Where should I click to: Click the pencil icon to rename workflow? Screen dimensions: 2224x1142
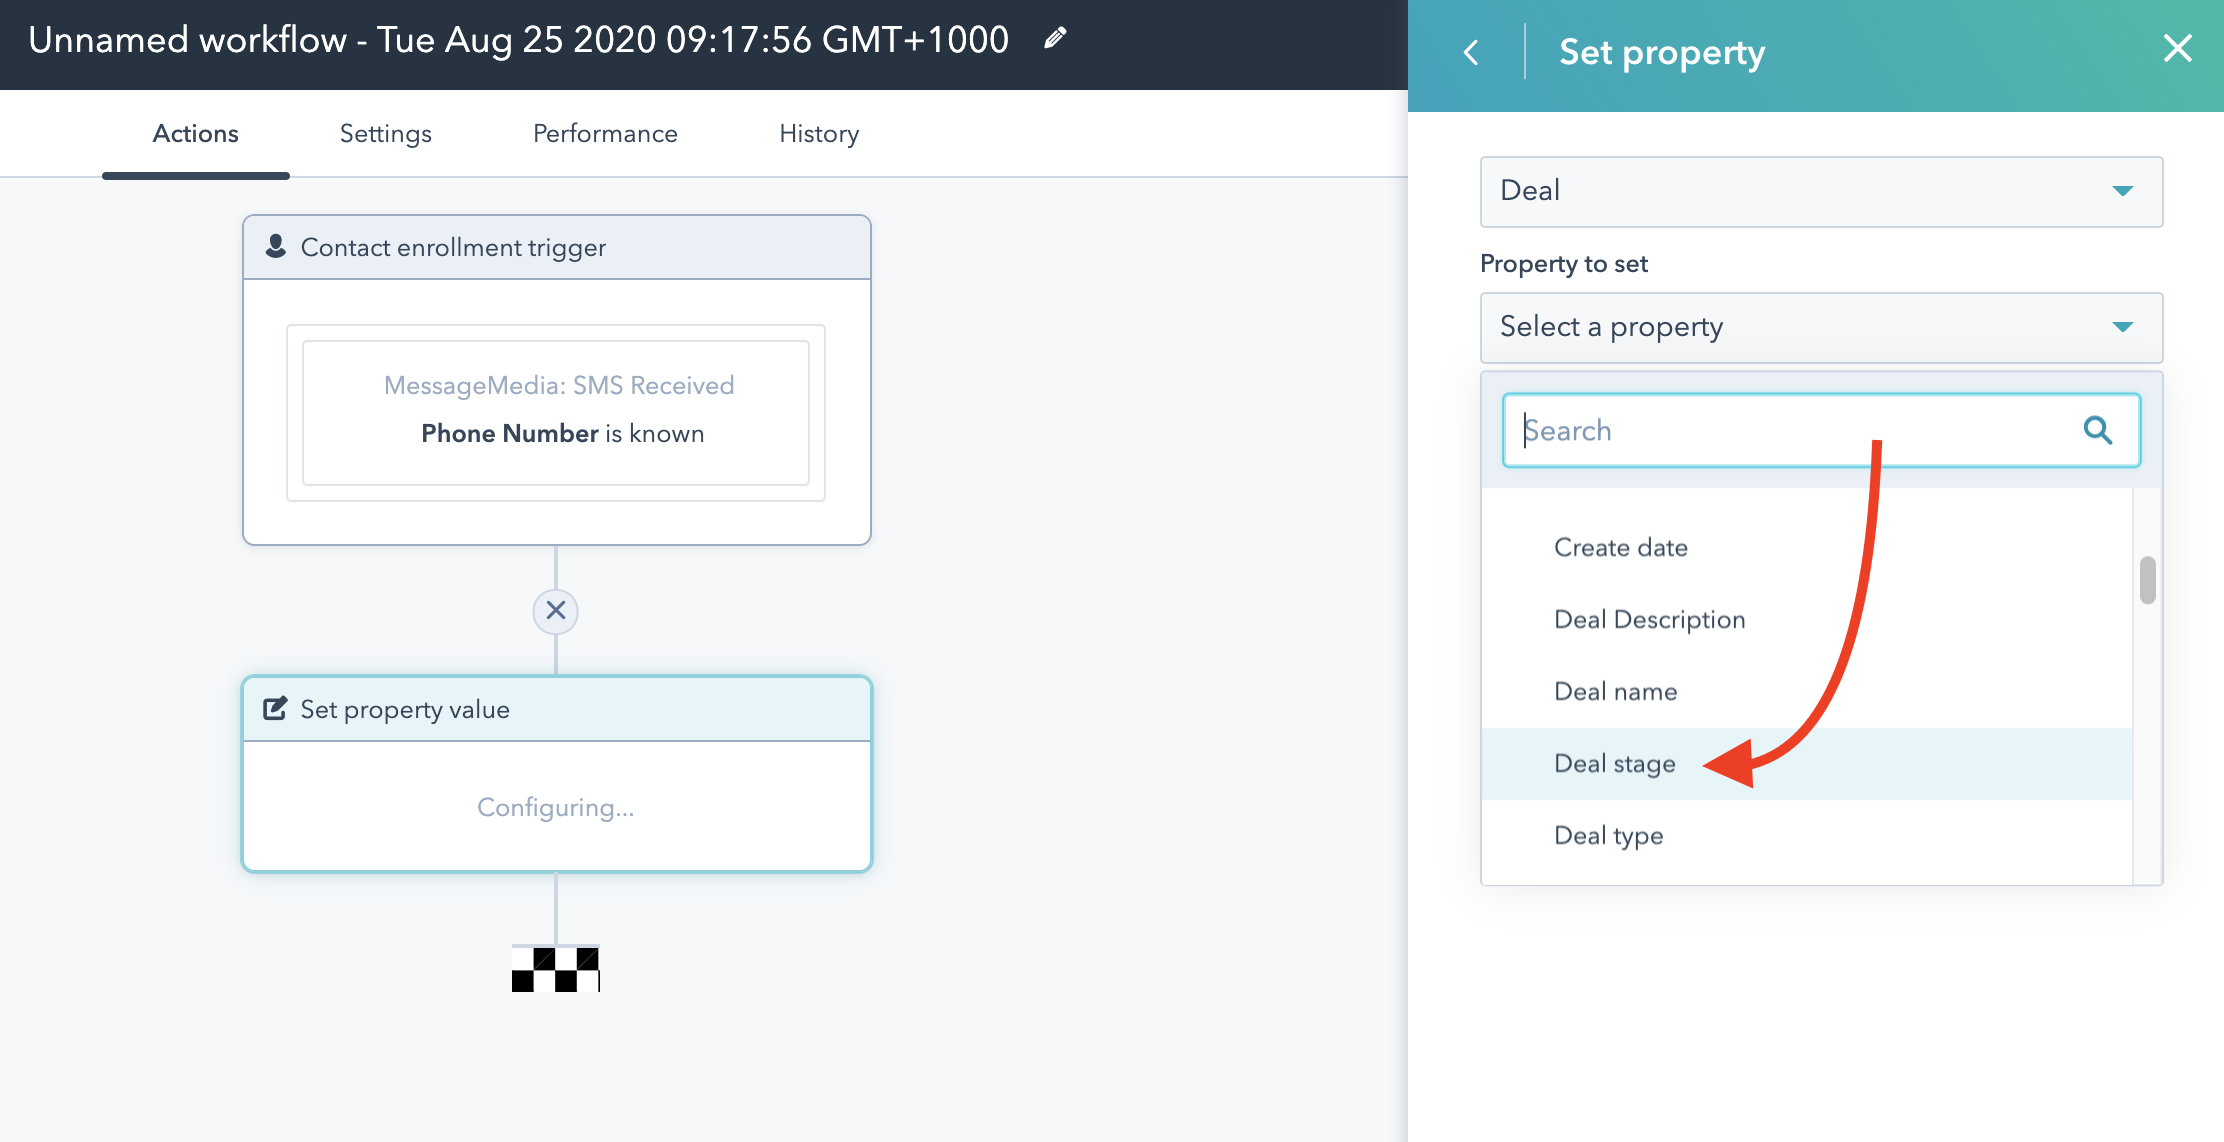coord(1055,39)
